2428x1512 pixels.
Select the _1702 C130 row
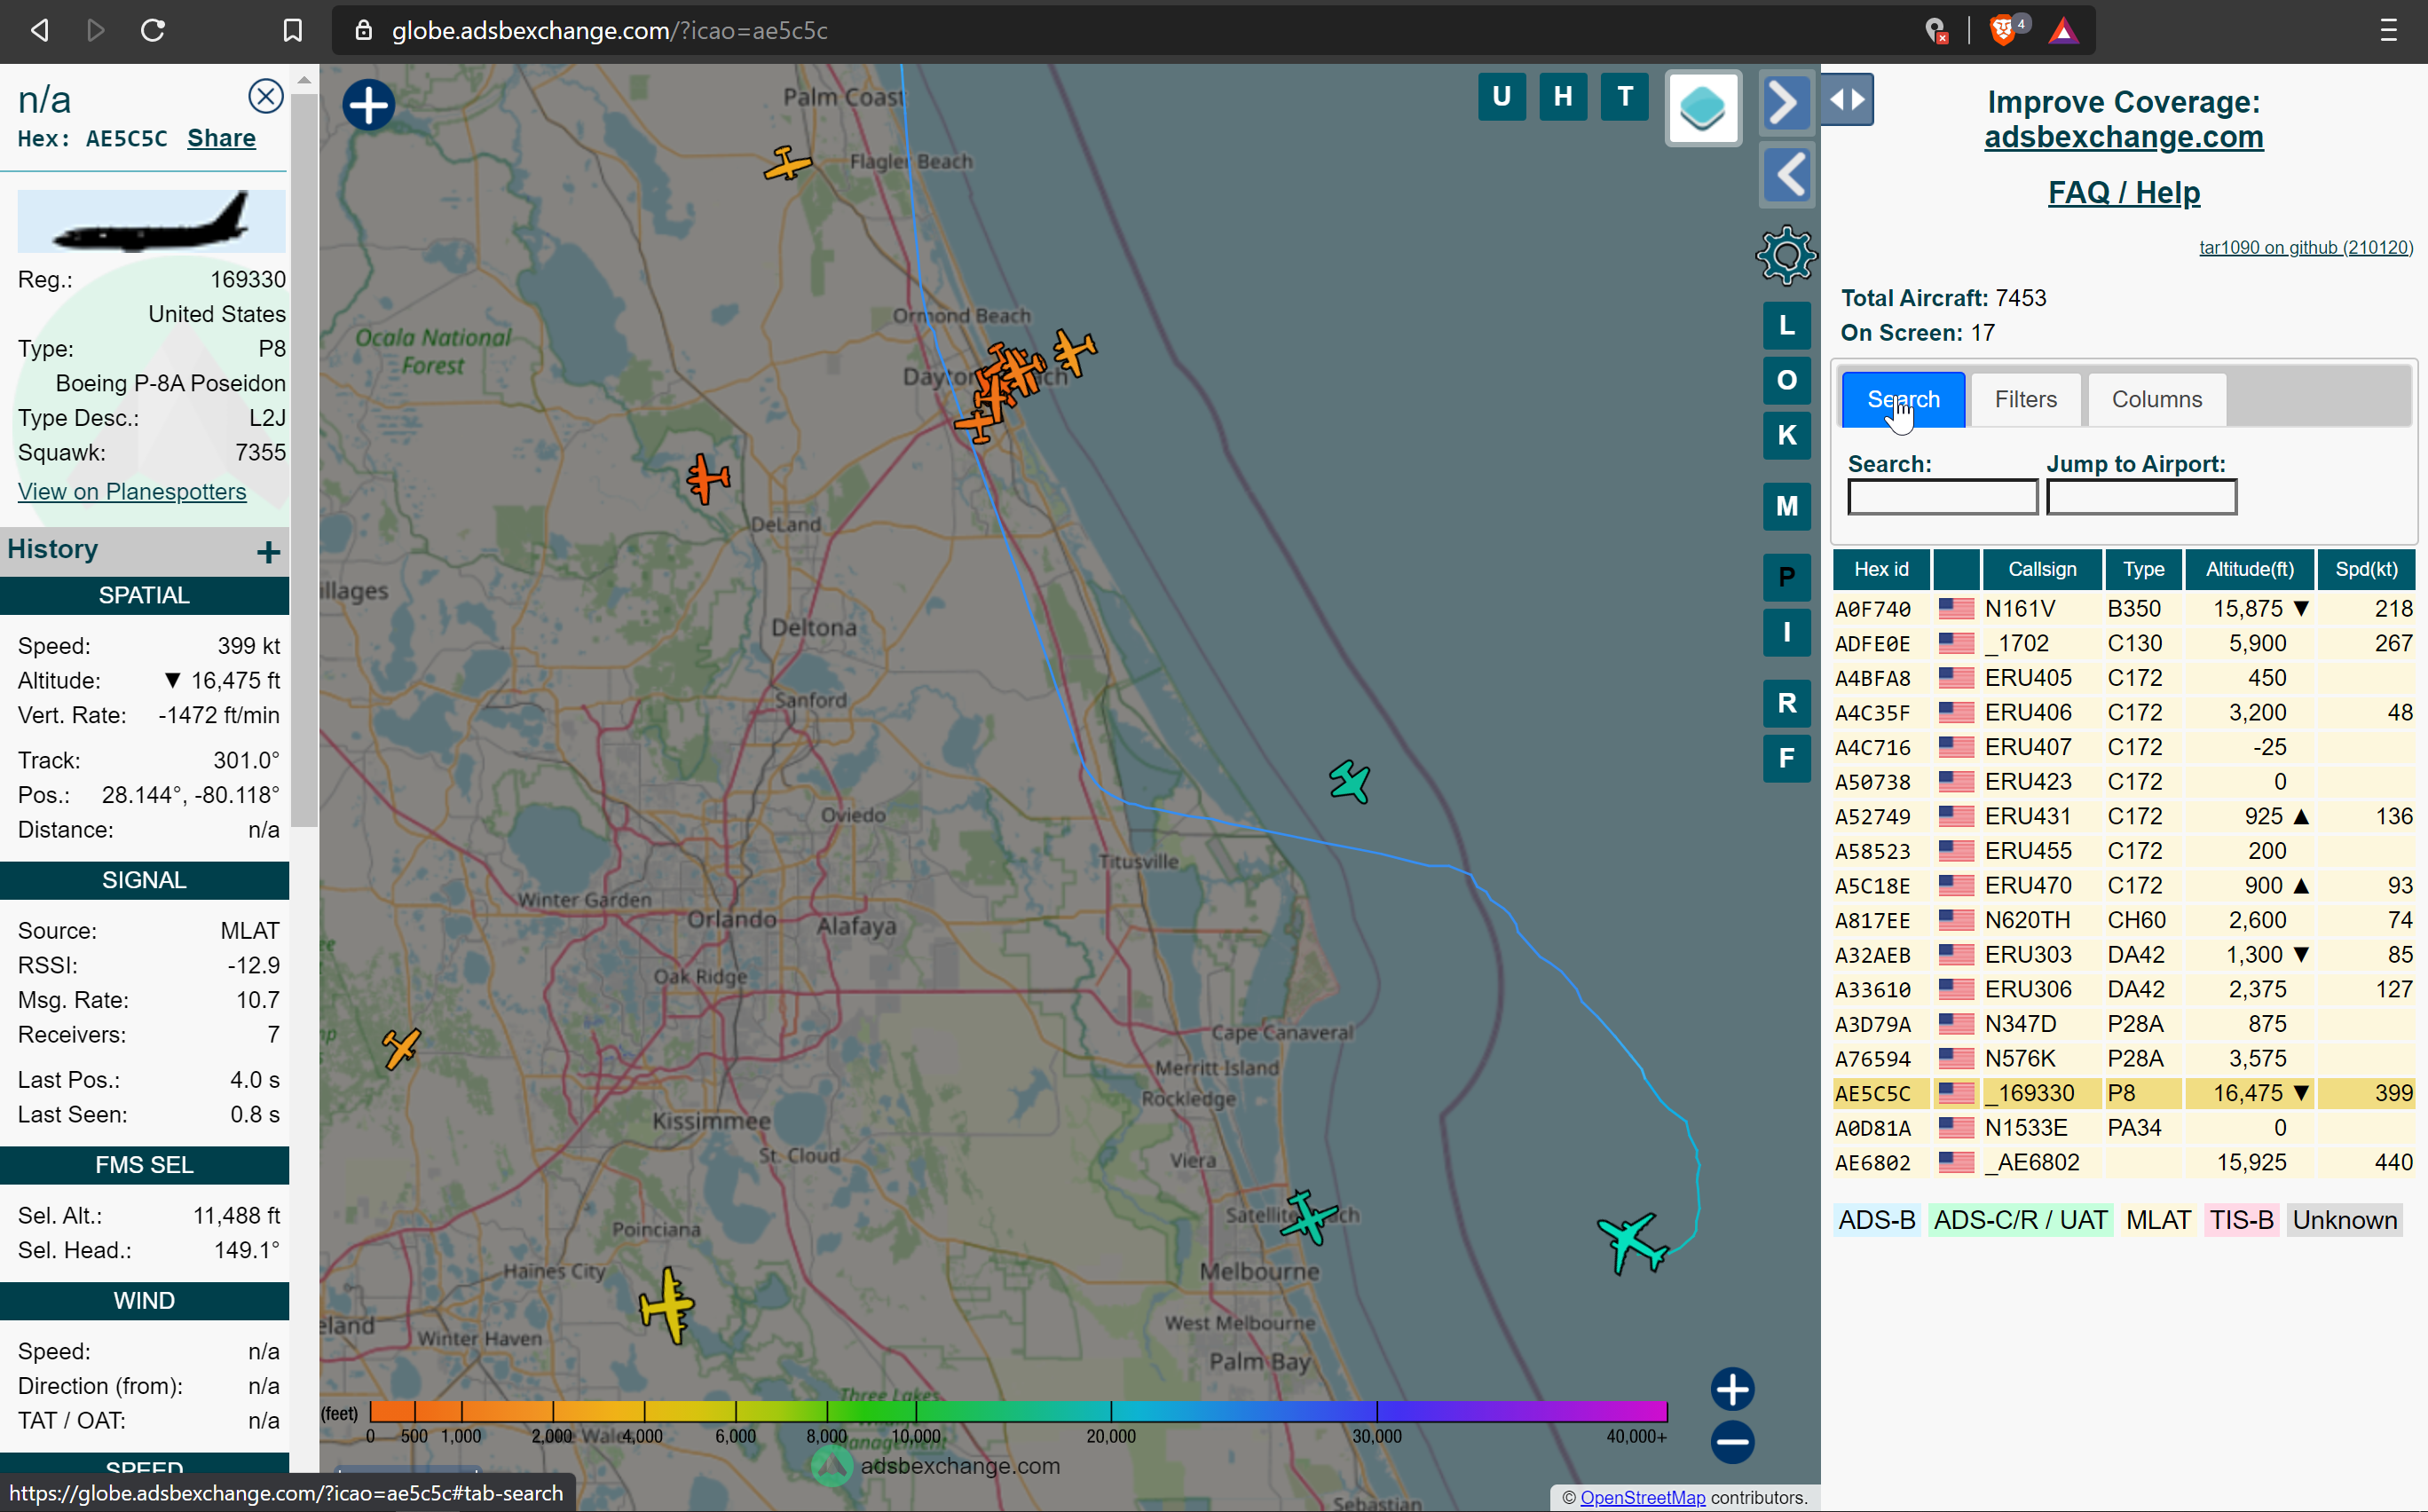tap(2124, 643)
